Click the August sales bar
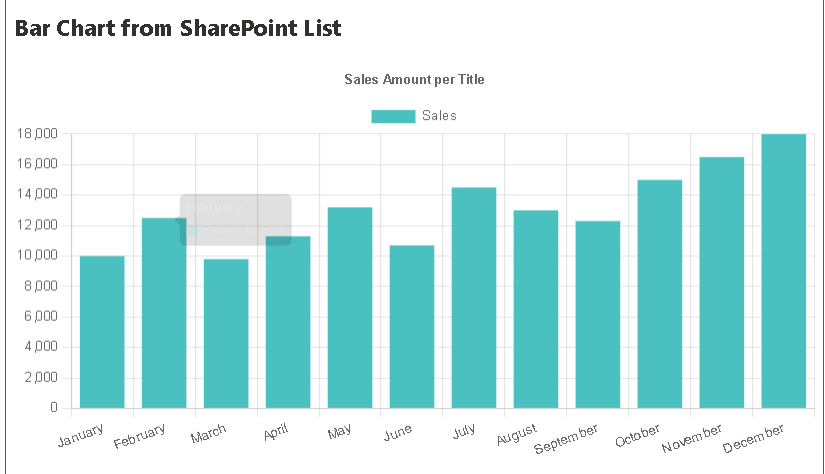Screen dimensions: 825x474 [536, 309]
